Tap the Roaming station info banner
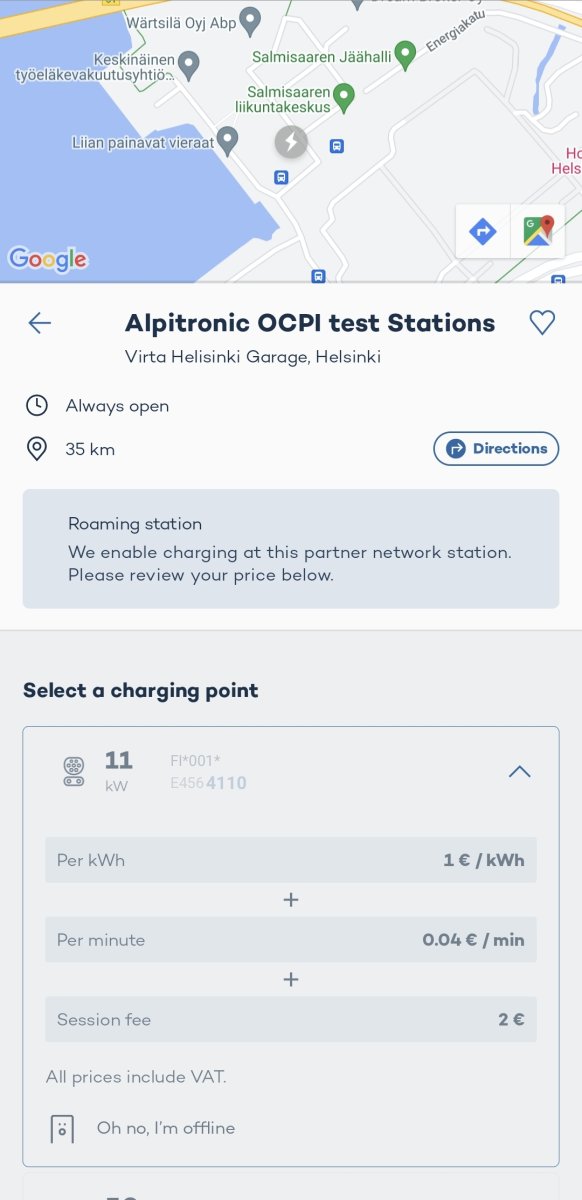The height and width of the screenshot is (1200, 582). tap(291, 549)
